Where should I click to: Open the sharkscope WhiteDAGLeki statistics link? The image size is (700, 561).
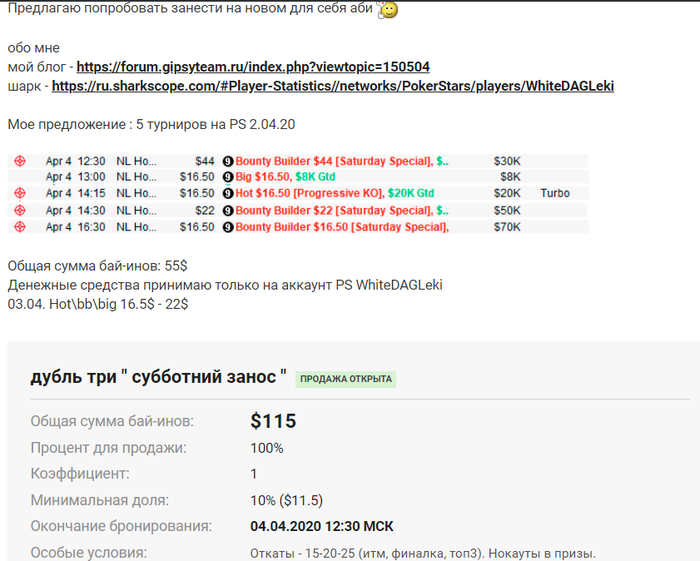[333, 86]
